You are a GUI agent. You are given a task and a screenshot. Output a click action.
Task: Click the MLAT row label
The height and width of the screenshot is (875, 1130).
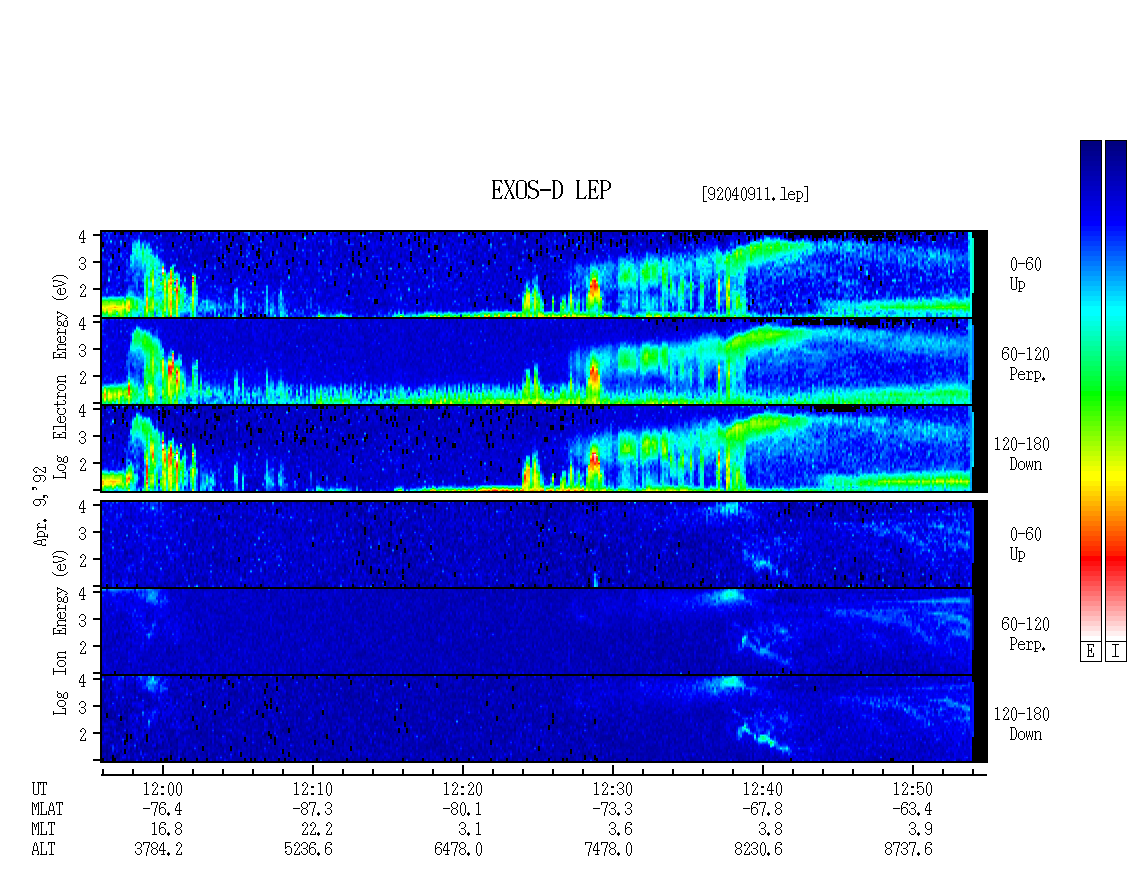click(47, 809)
